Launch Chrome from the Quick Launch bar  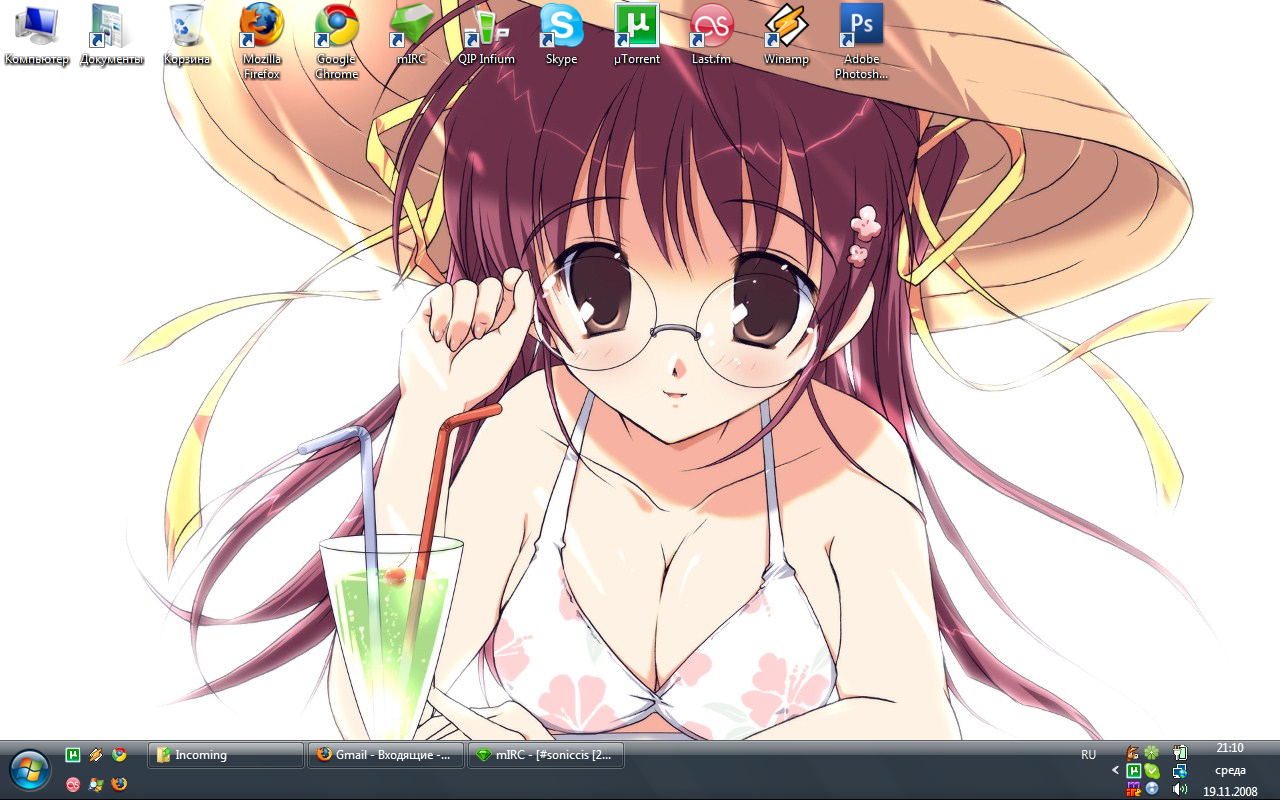pyautogui.click(x=119, y=755)
